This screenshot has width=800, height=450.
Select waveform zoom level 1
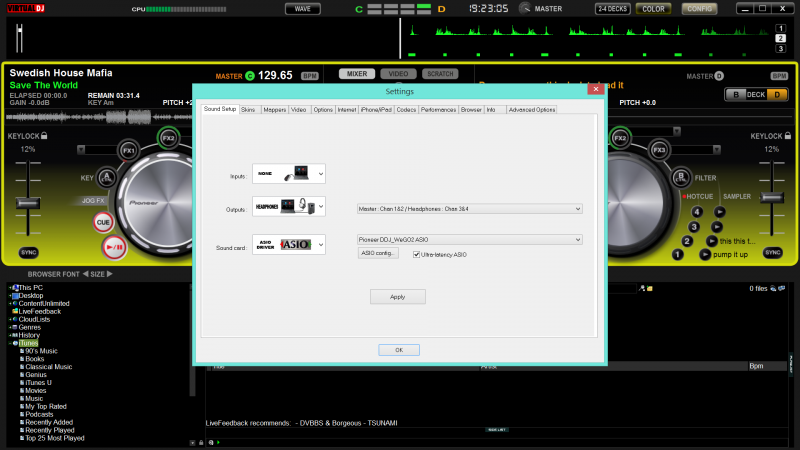(x=780, y=29)
